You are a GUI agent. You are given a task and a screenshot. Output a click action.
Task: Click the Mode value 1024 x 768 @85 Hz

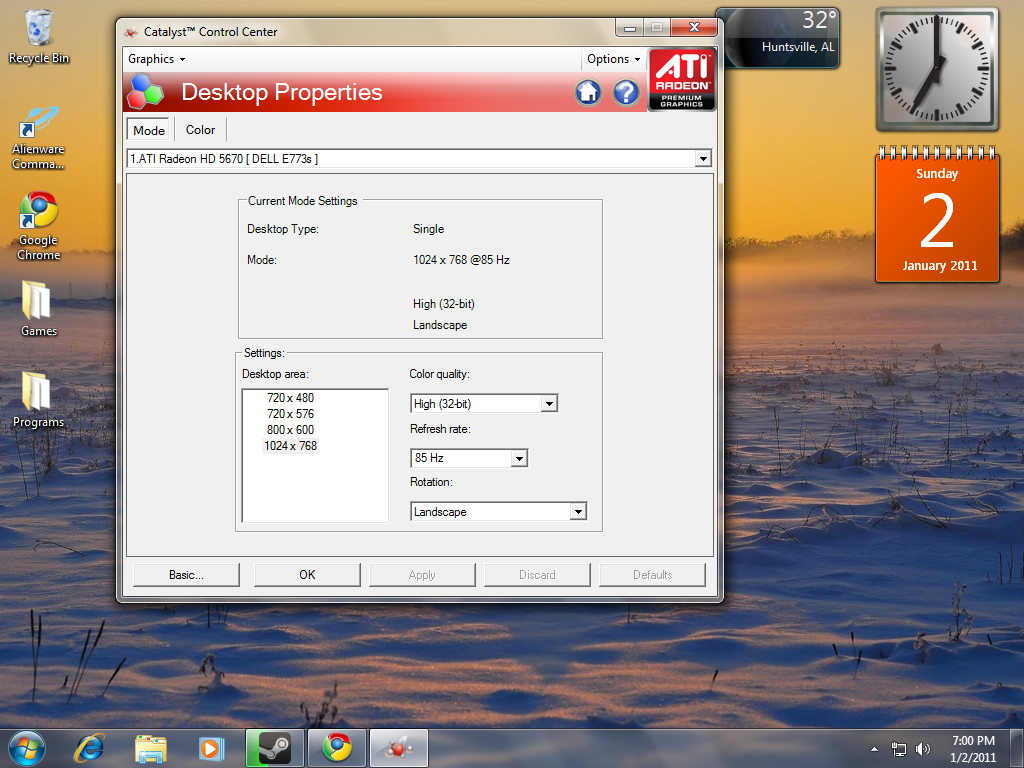point(461,260)
